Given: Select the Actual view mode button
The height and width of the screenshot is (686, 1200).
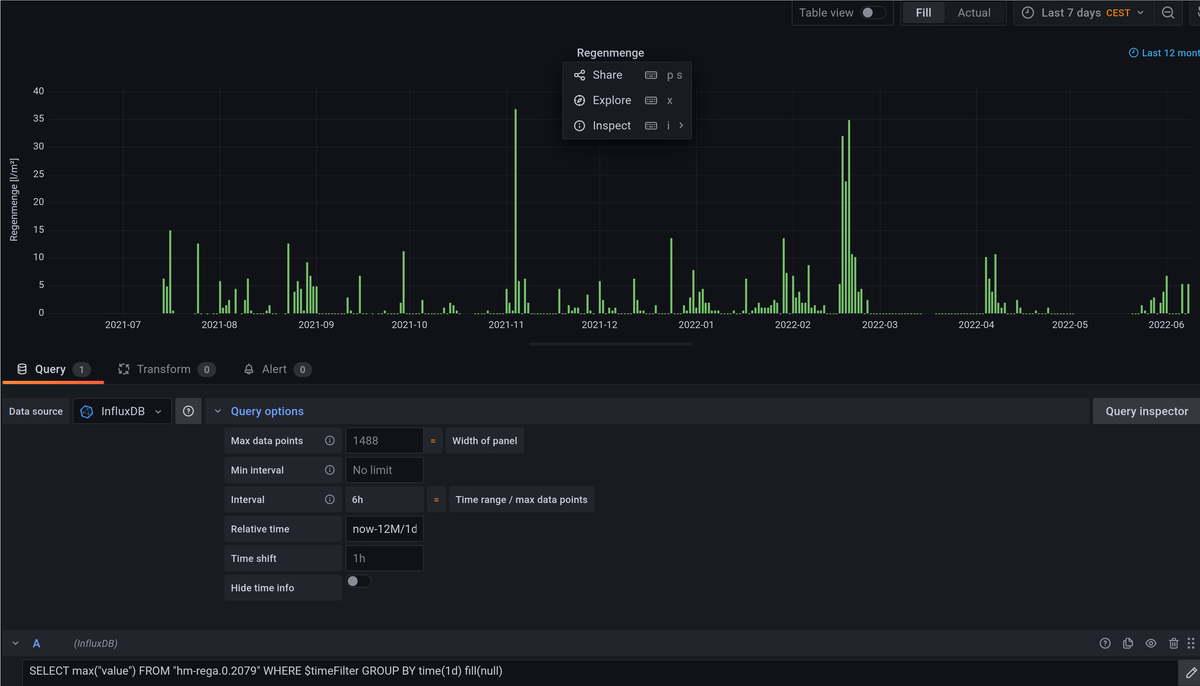Looking at the screenshot, I should tap(973, 13).
